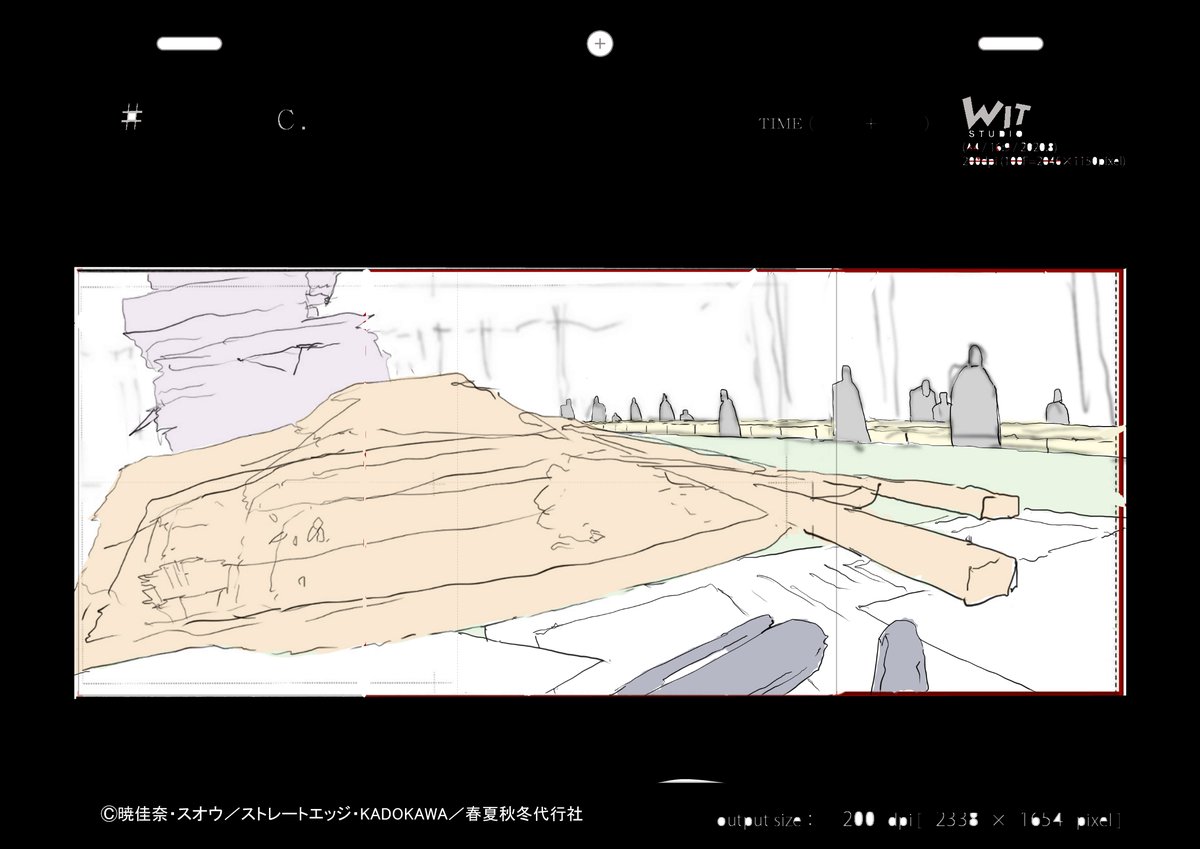Click the left peg bar slot

tap(190, 43)
